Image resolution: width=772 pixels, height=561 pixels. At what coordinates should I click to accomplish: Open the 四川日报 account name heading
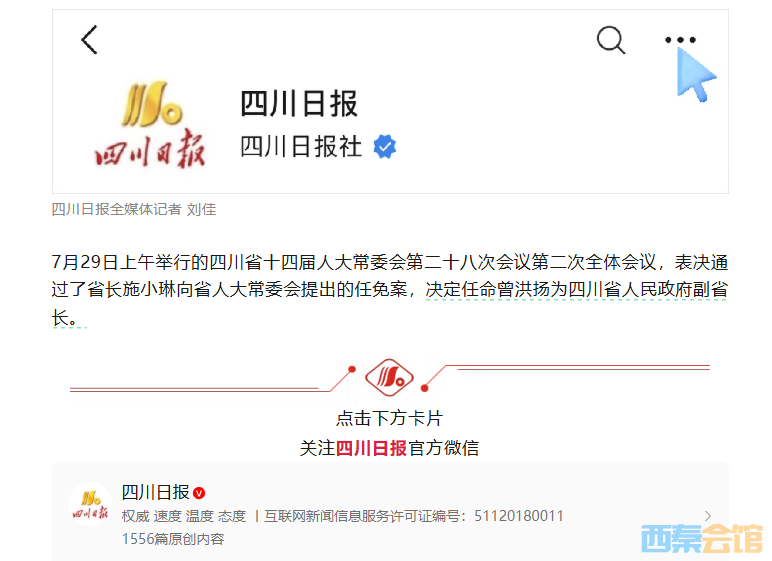click(299, 103)
